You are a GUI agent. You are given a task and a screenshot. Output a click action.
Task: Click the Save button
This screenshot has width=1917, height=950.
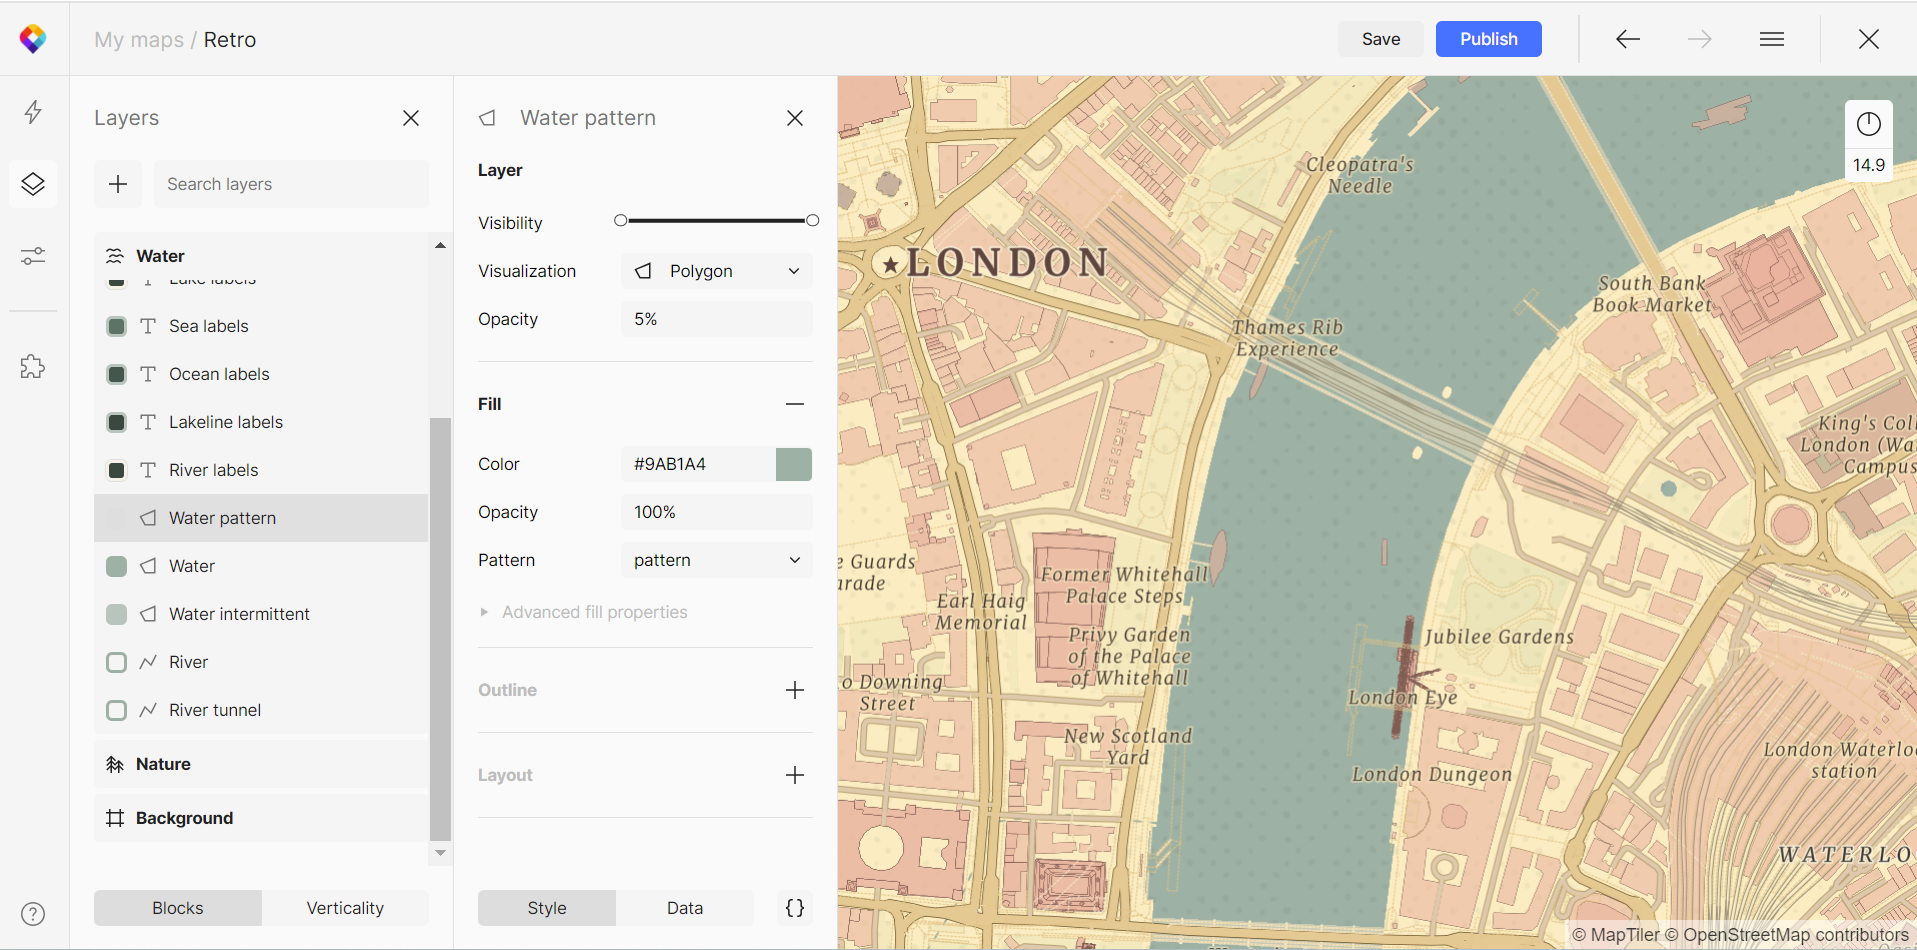[1380, 39]
